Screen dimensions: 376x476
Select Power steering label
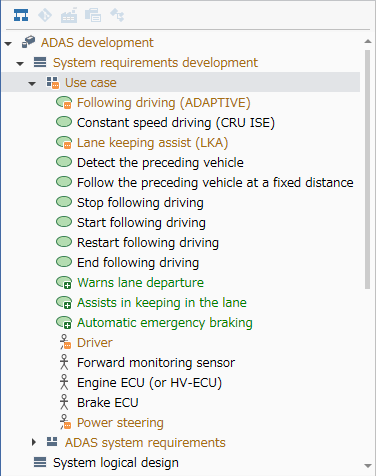[120, 423]
